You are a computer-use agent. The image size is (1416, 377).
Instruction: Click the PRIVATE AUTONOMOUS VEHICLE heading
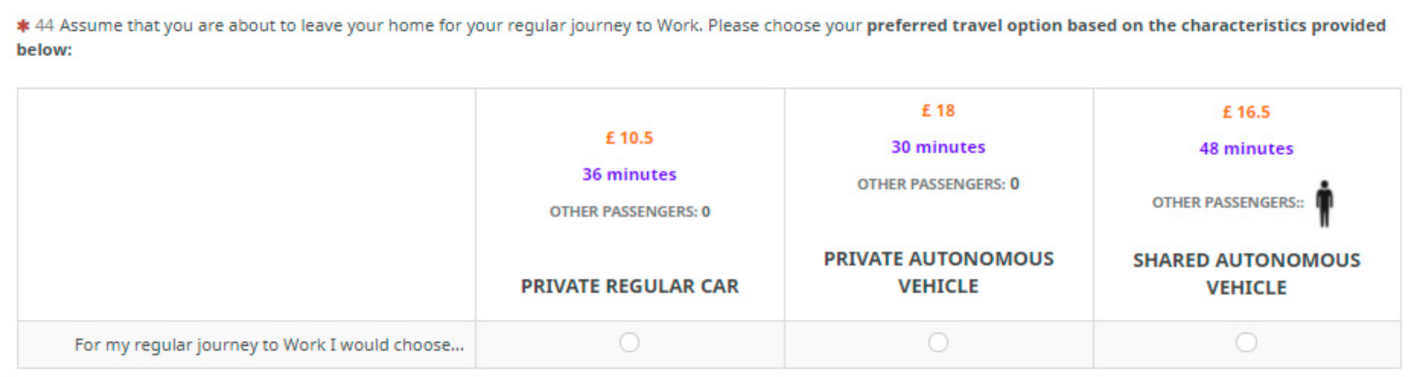click(938, 272)
